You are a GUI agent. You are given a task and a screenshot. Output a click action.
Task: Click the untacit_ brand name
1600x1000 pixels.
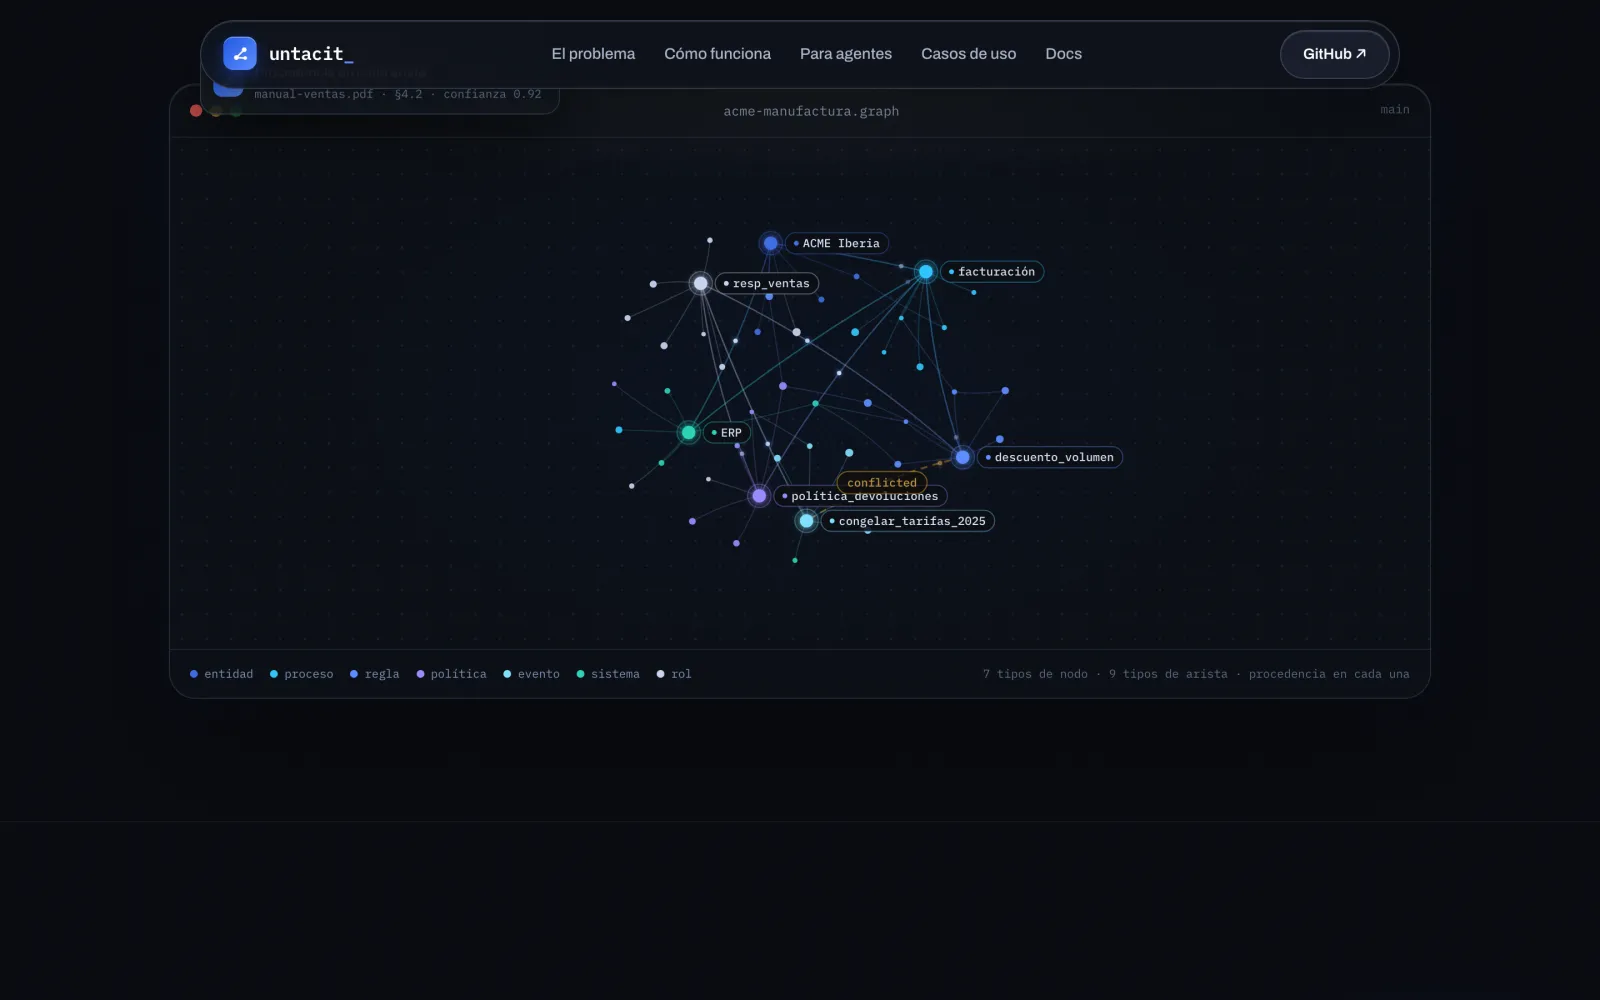(311, 54)
